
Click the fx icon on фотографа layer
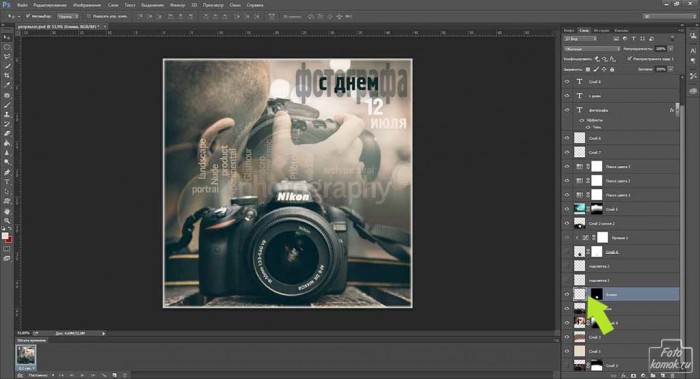coord(671,110)
